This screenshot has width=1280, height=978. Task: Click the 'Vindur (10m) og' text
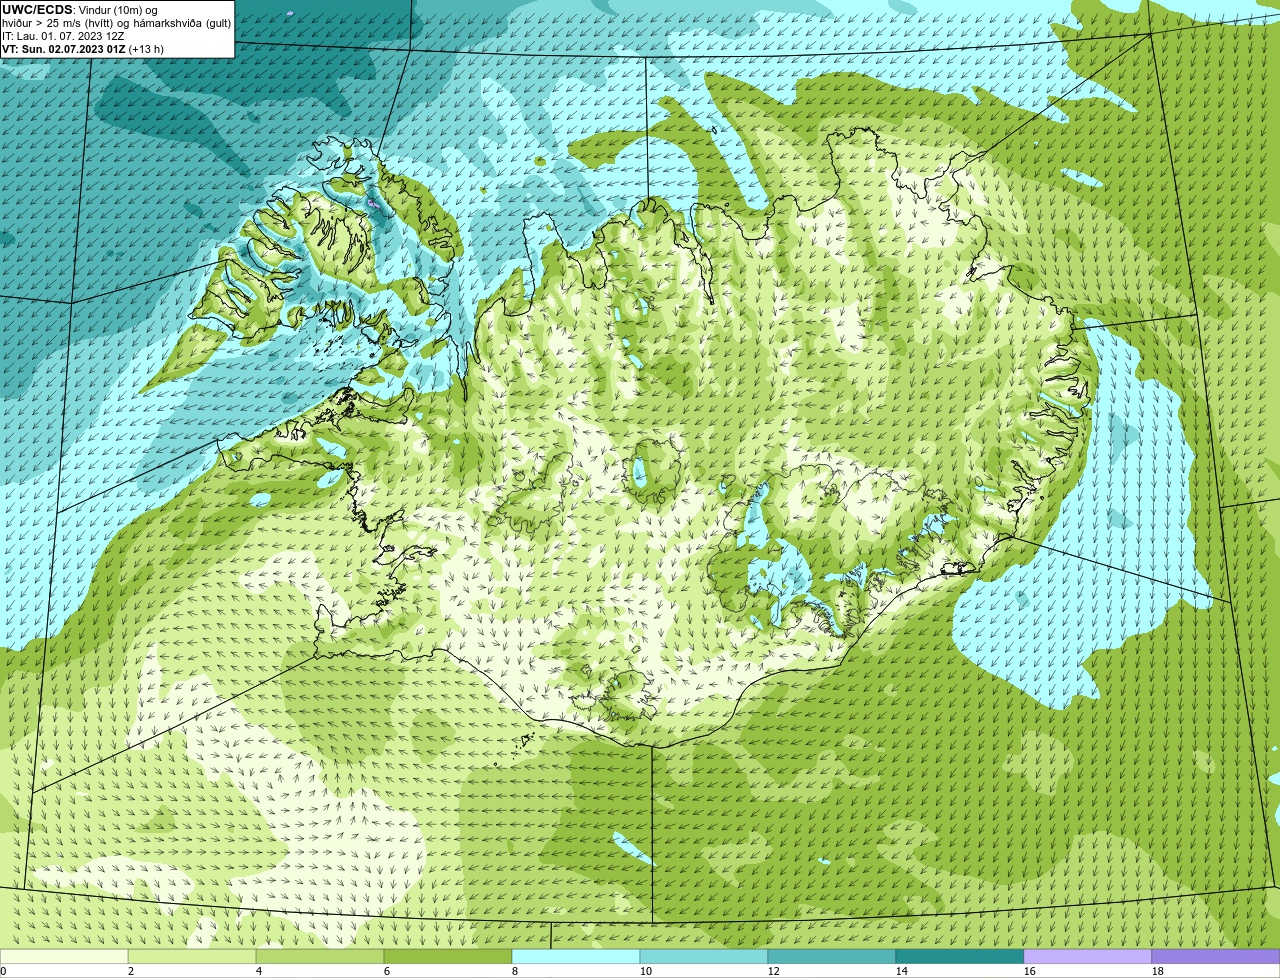click(x=117, y=10)
